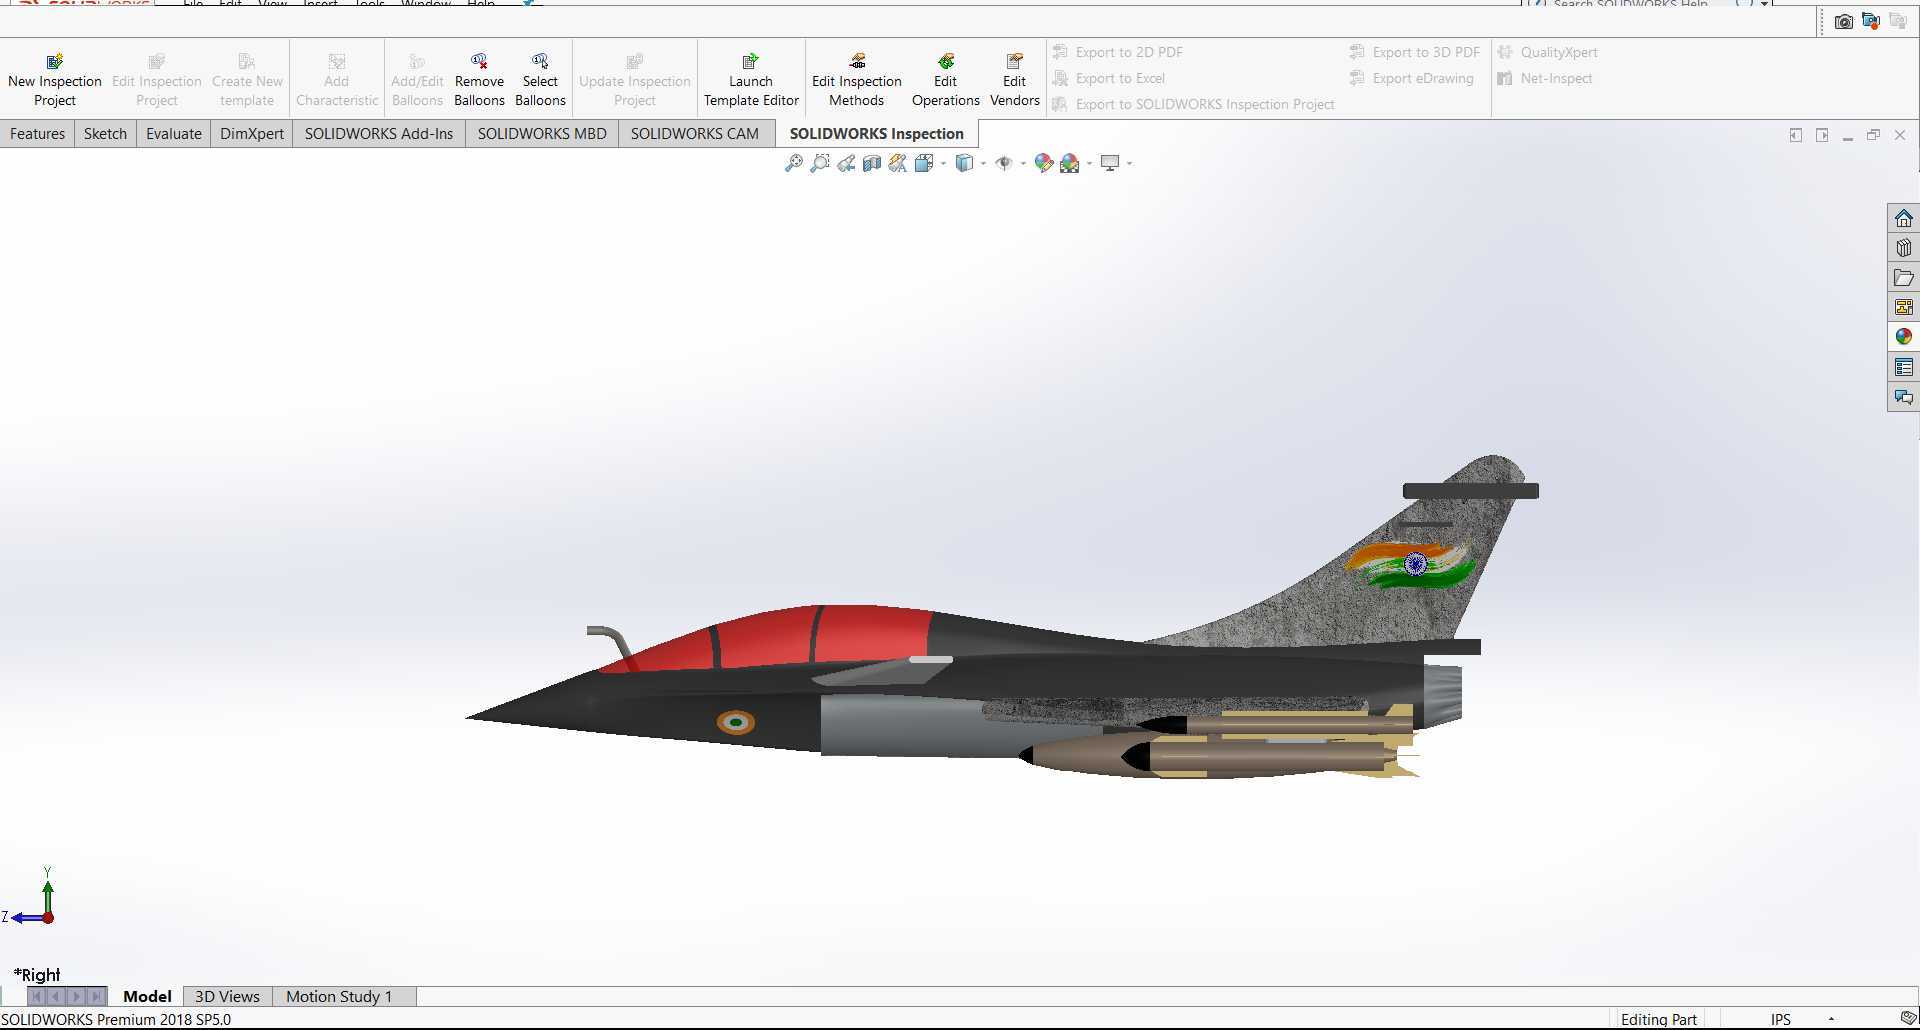This screenshot has width=1920, height=1030.
Task: Click the Record Video icon
Action: click(1870, 21)
